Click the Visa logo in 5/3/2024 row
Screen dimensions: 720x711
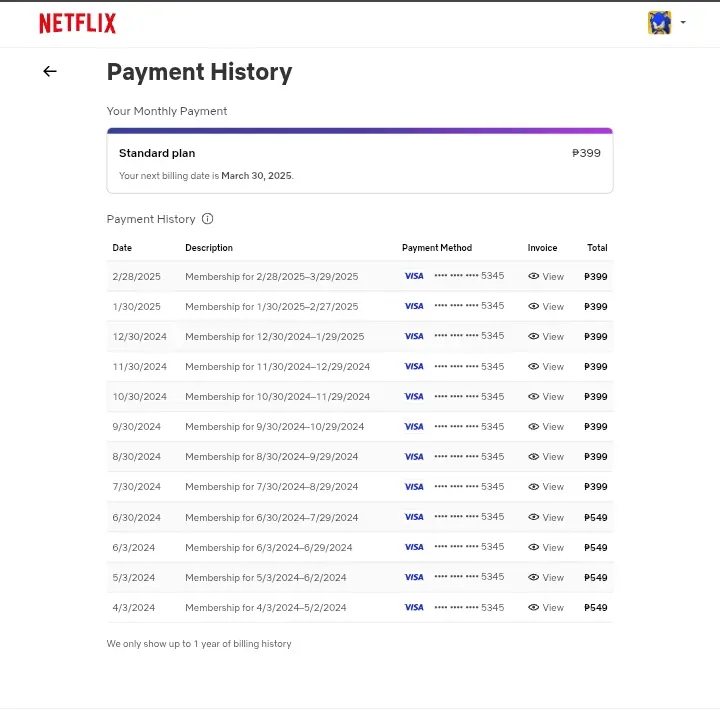(x=414, y=577)
